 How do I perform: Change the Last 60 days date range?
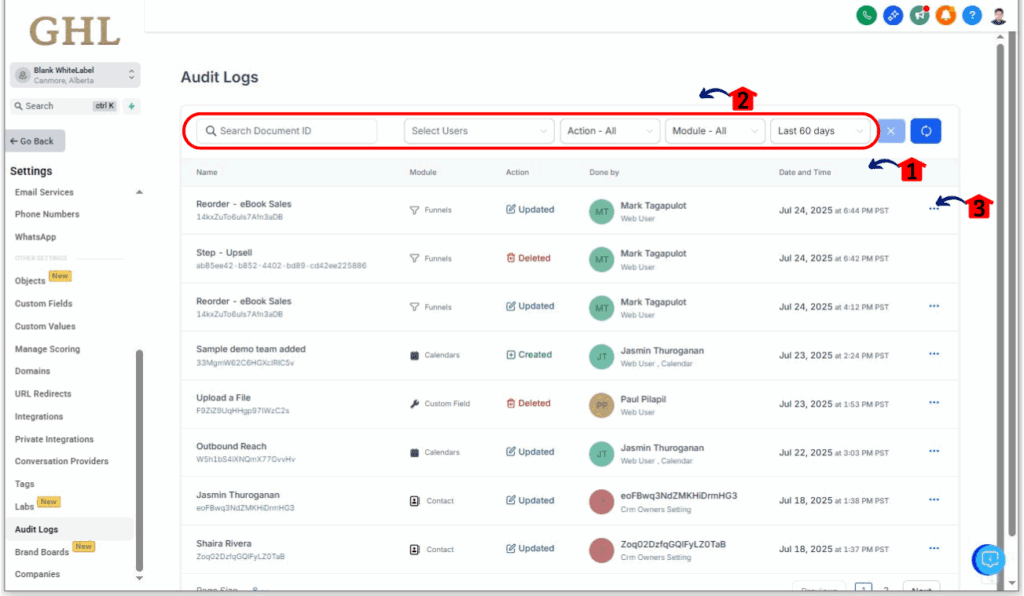click(x=820, y=130)
